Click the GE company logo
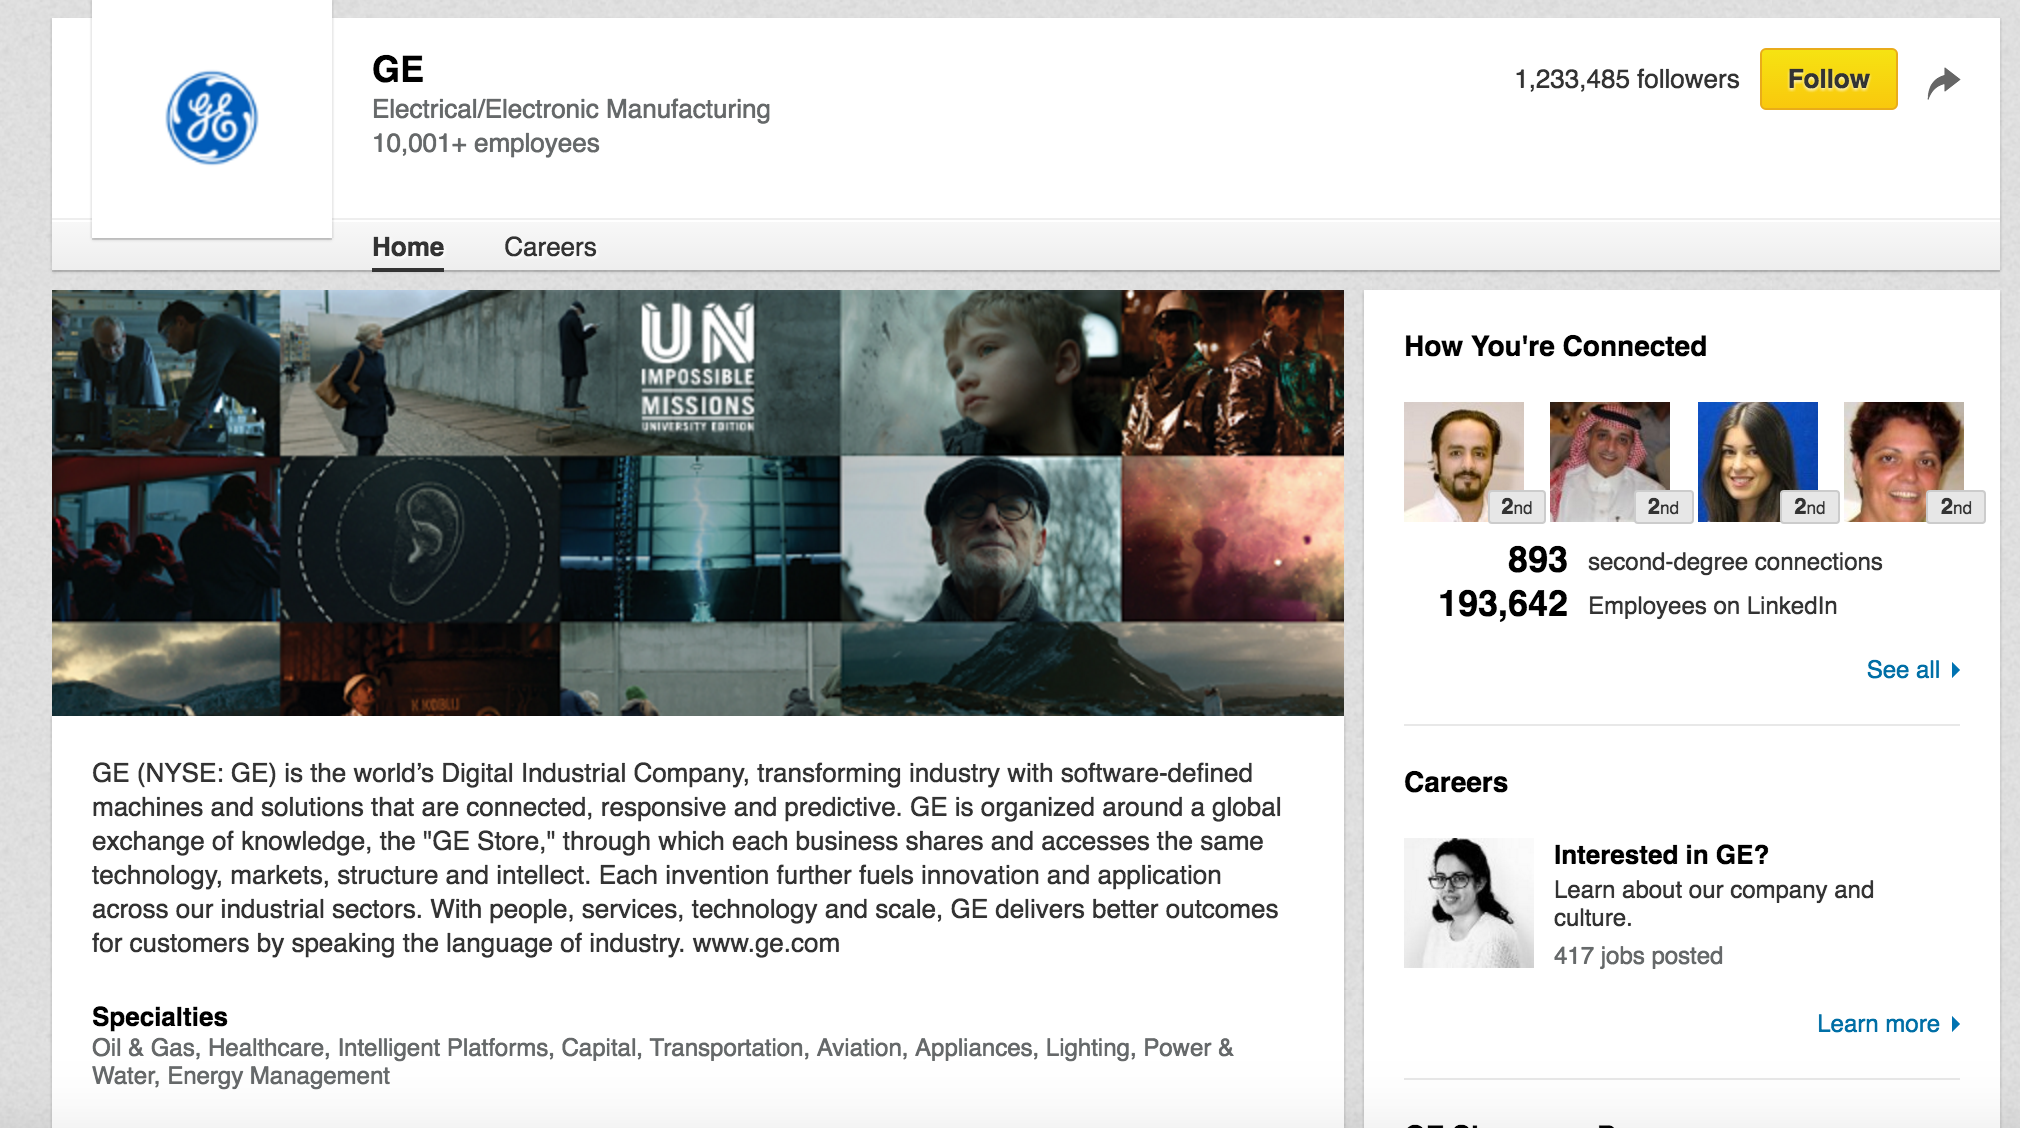 [212, 118]
